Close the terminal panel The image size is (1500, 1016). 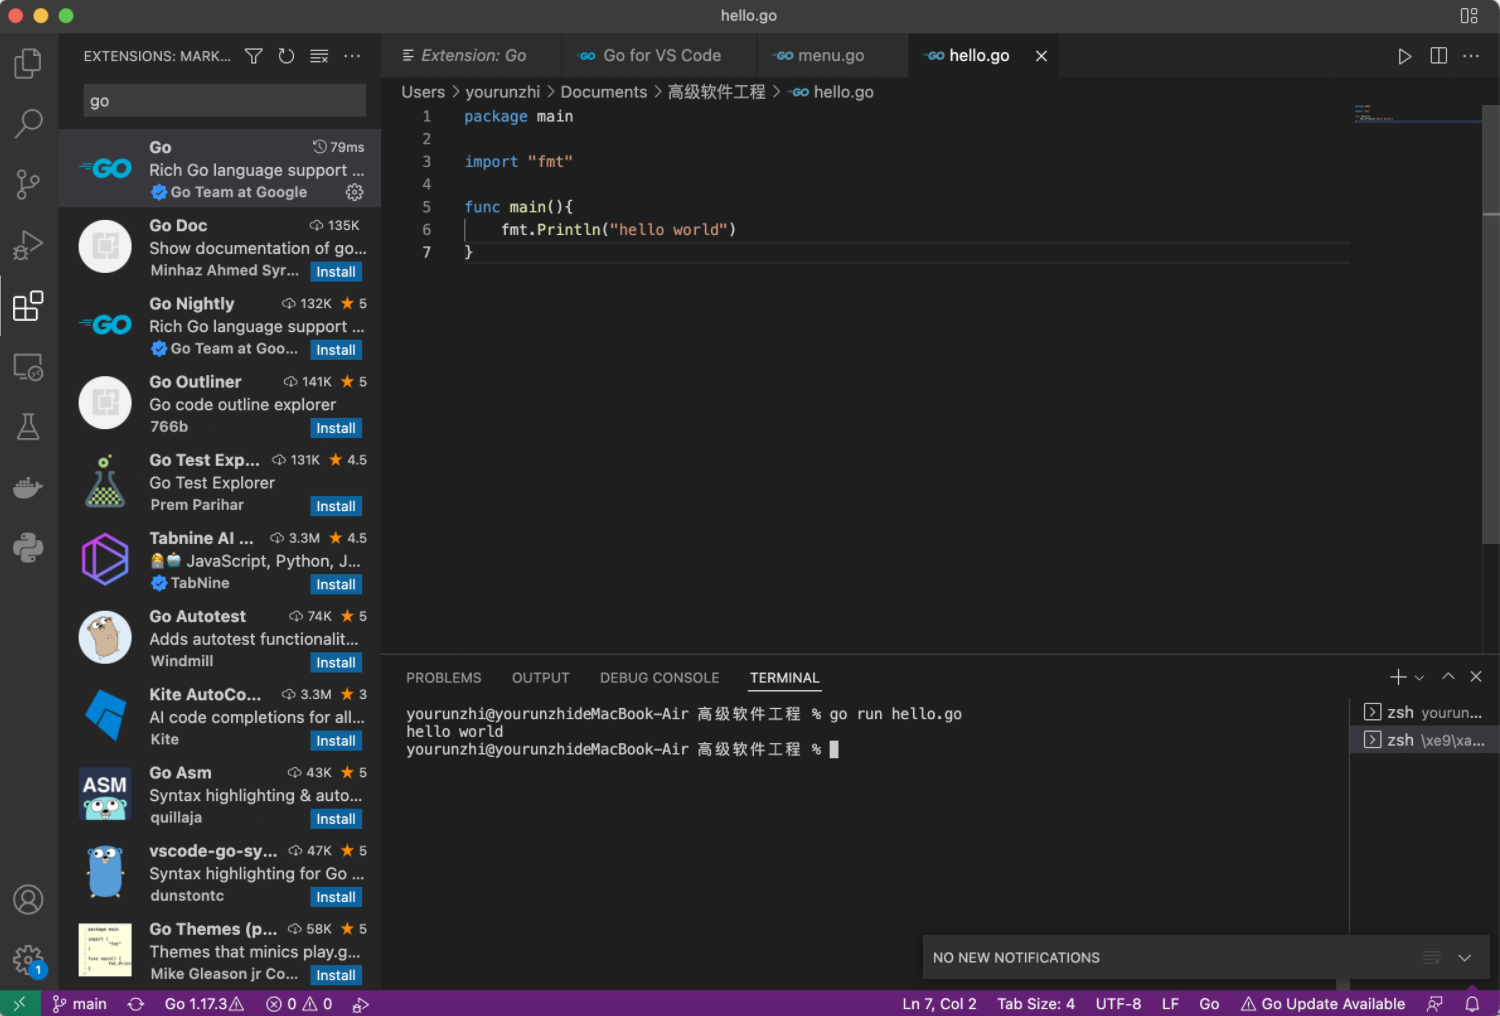coord(1476,677)
